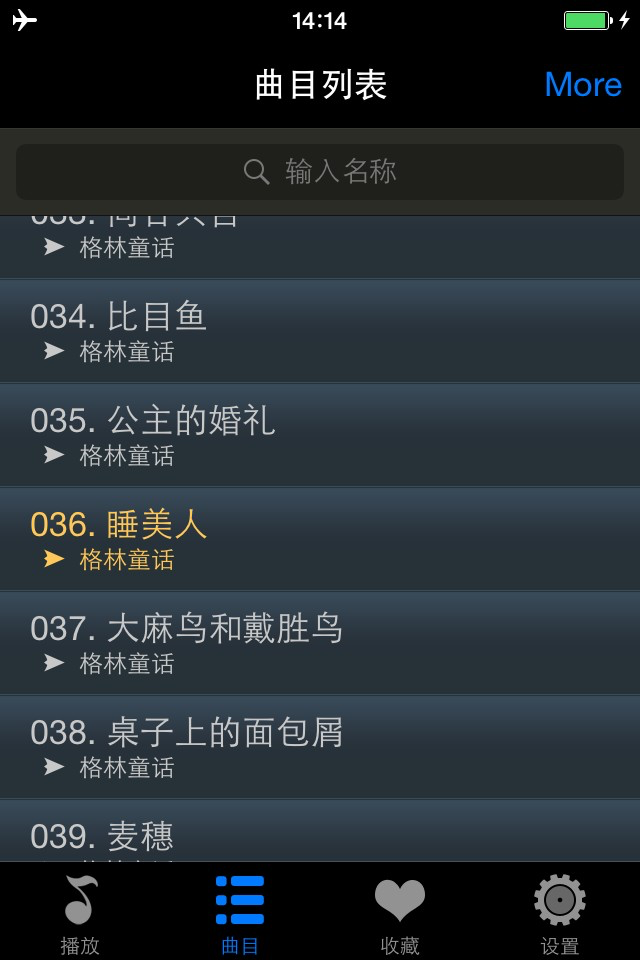This screenshot has height=960, width=640.
Task: Open the 收藏 heart favorites tab
Action: click(399, 912)
